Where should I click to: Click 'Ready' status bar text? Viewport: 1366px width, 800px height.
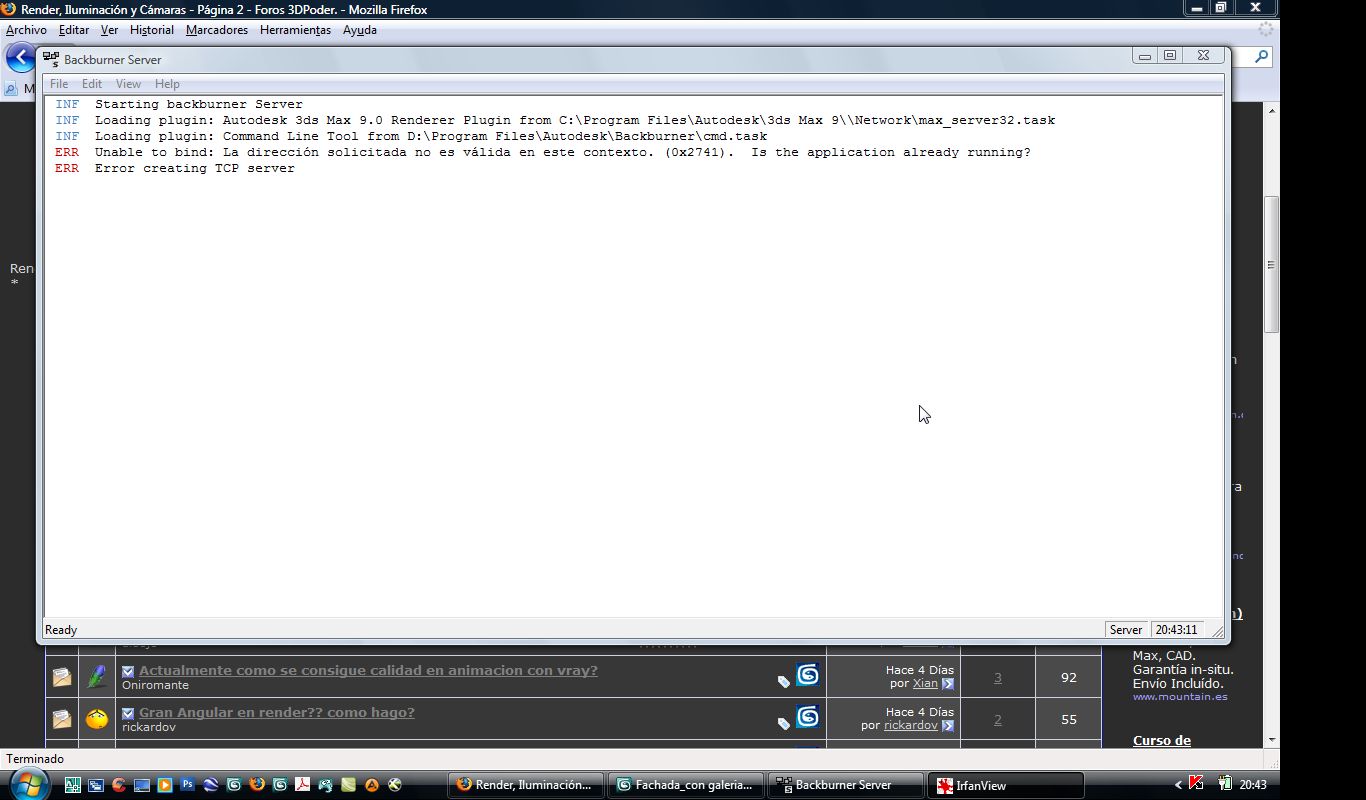(61, 630)
